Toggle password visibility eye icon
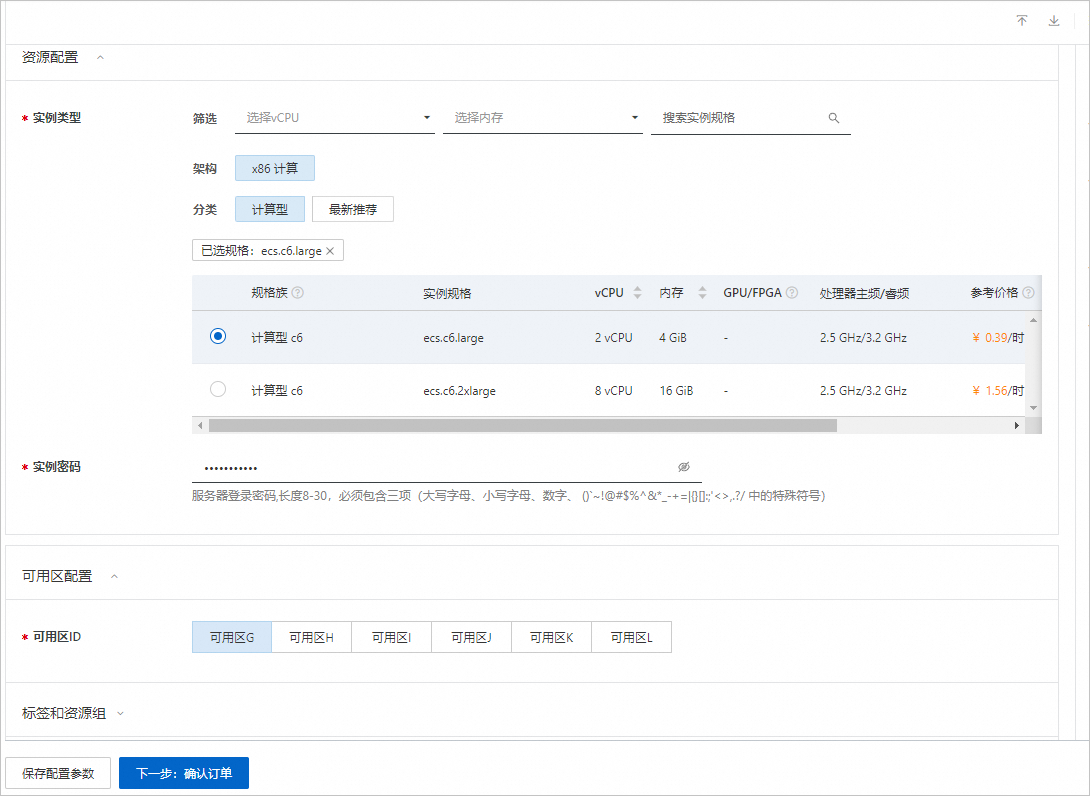The width and height of the screenshot is (1090, 796). point(683,467)
